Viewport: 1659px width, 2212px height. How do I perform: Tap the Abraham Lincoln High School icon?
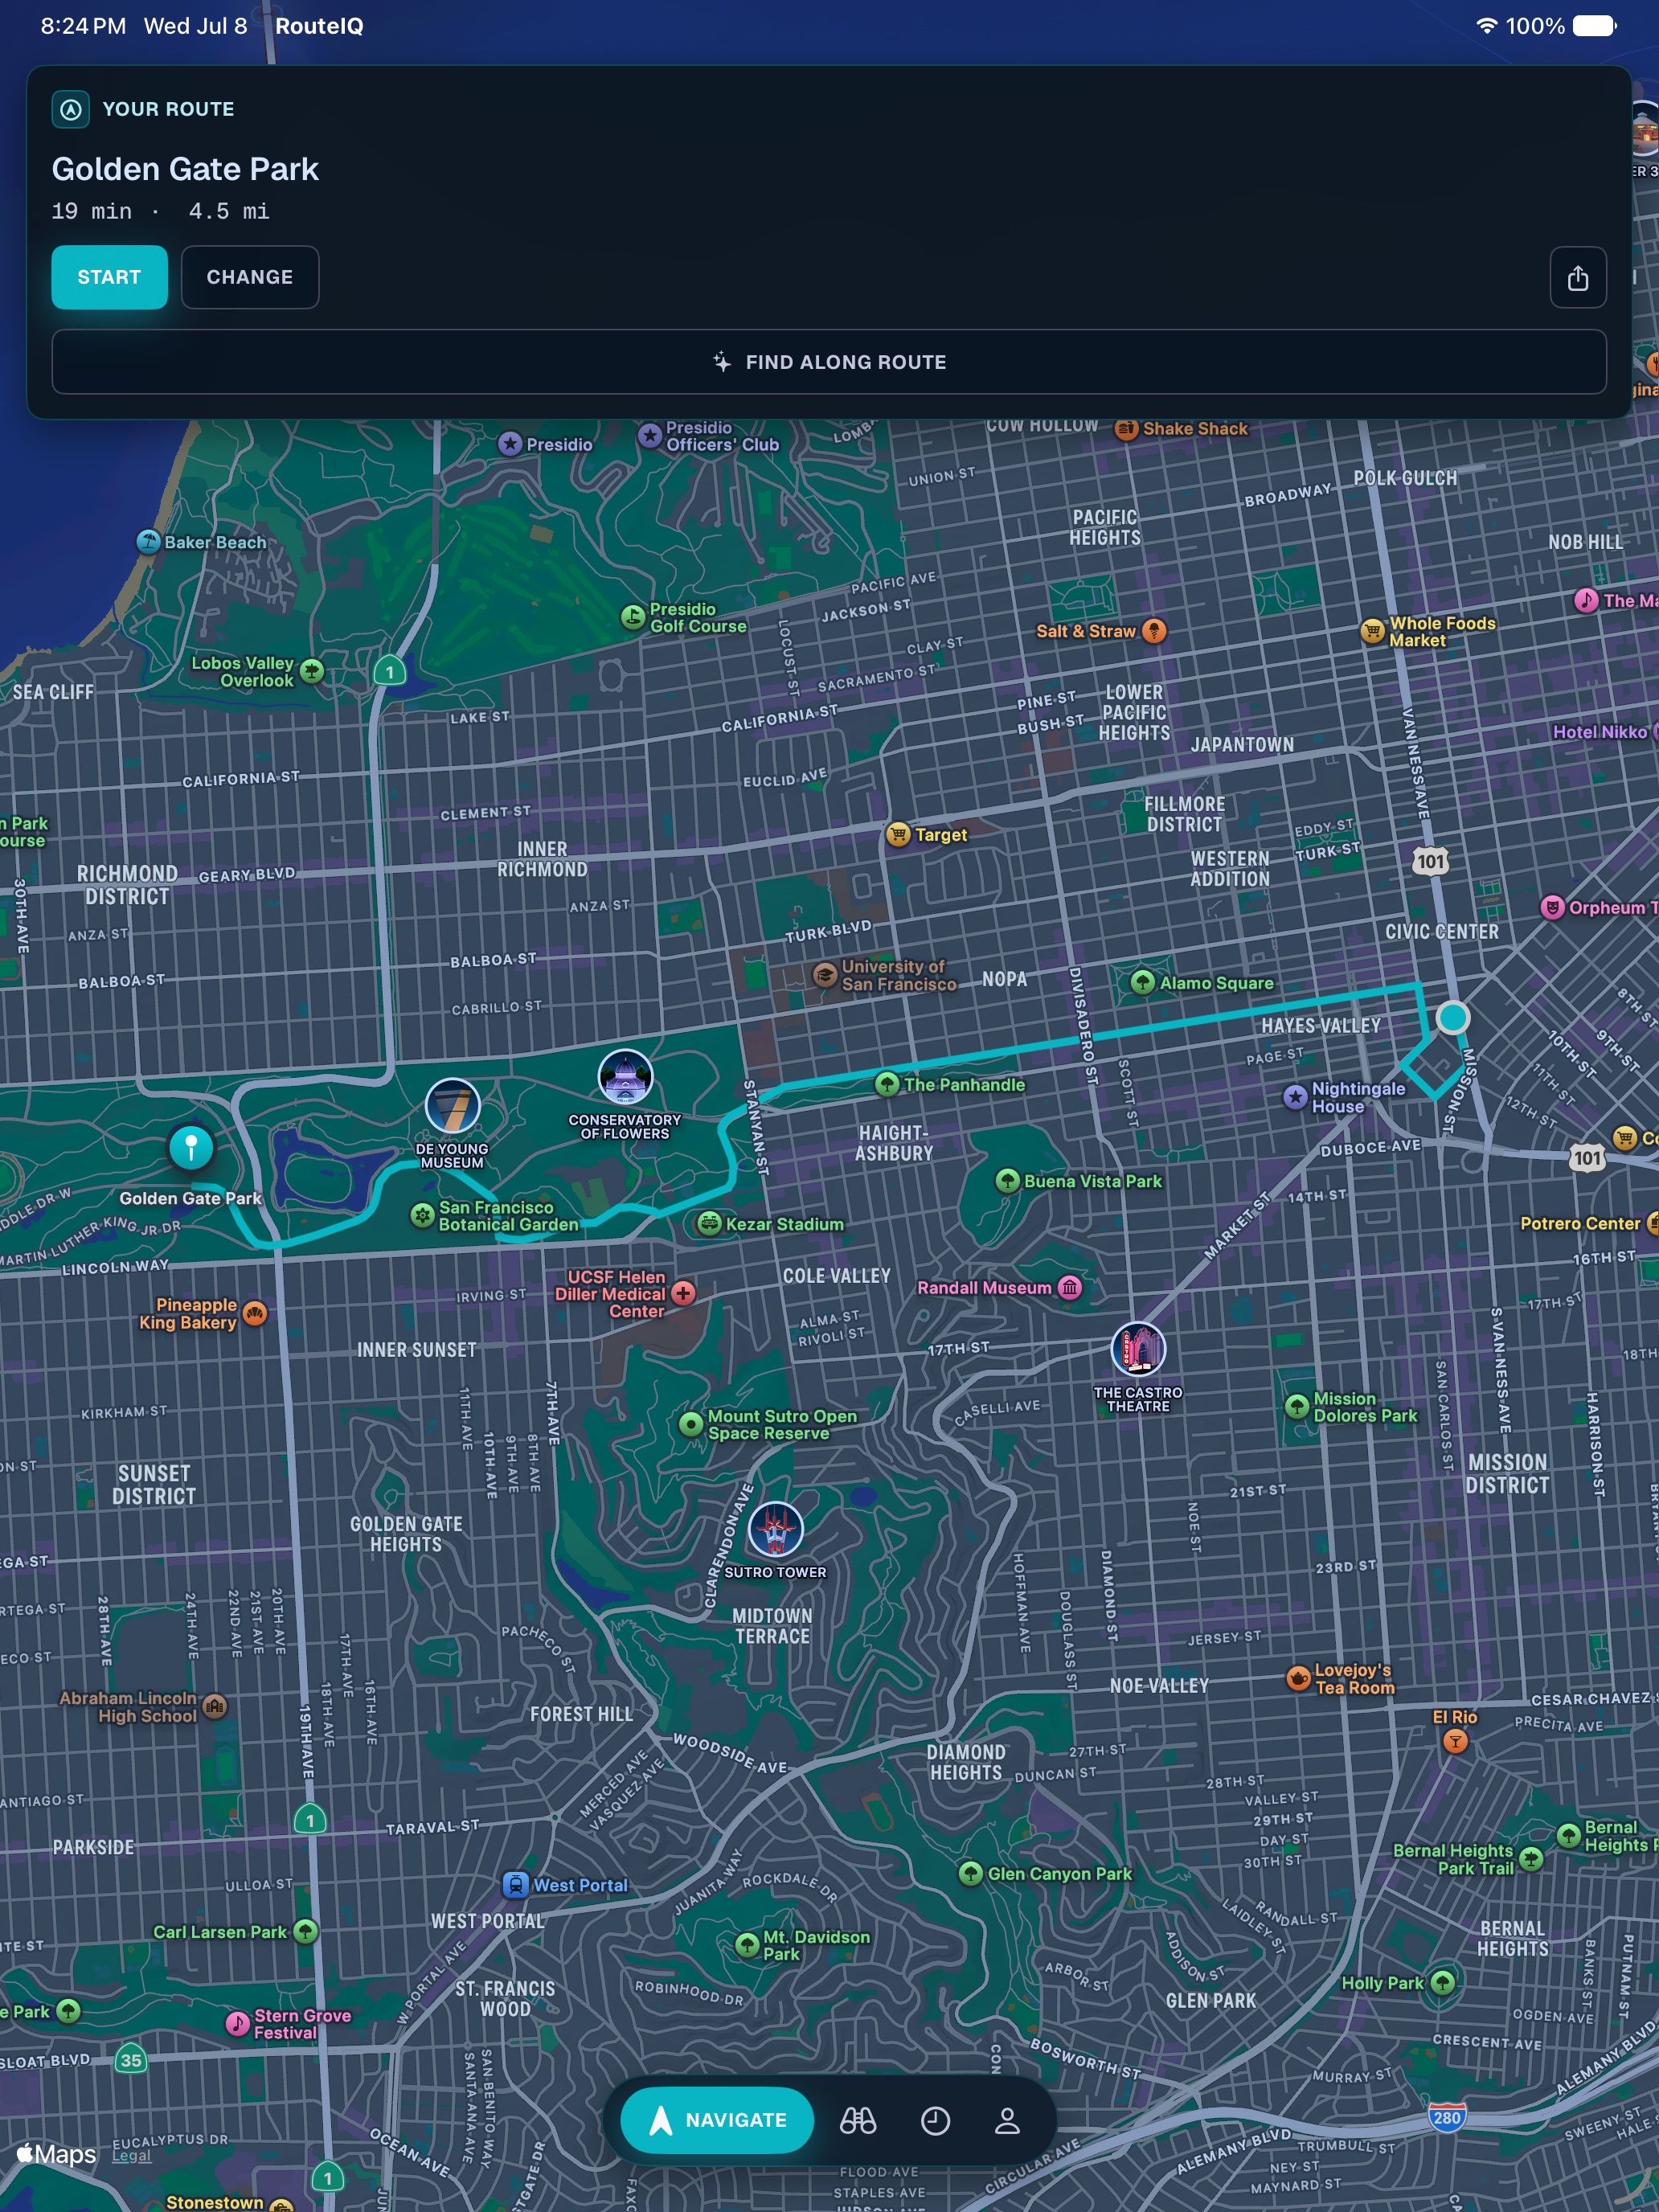click(x=214, y=1706)
